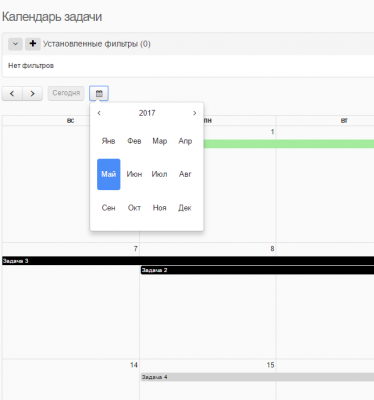Select month Ноя in picker
Screen dimensions: 374x400
pyautogui.click(x=160, y=208)
